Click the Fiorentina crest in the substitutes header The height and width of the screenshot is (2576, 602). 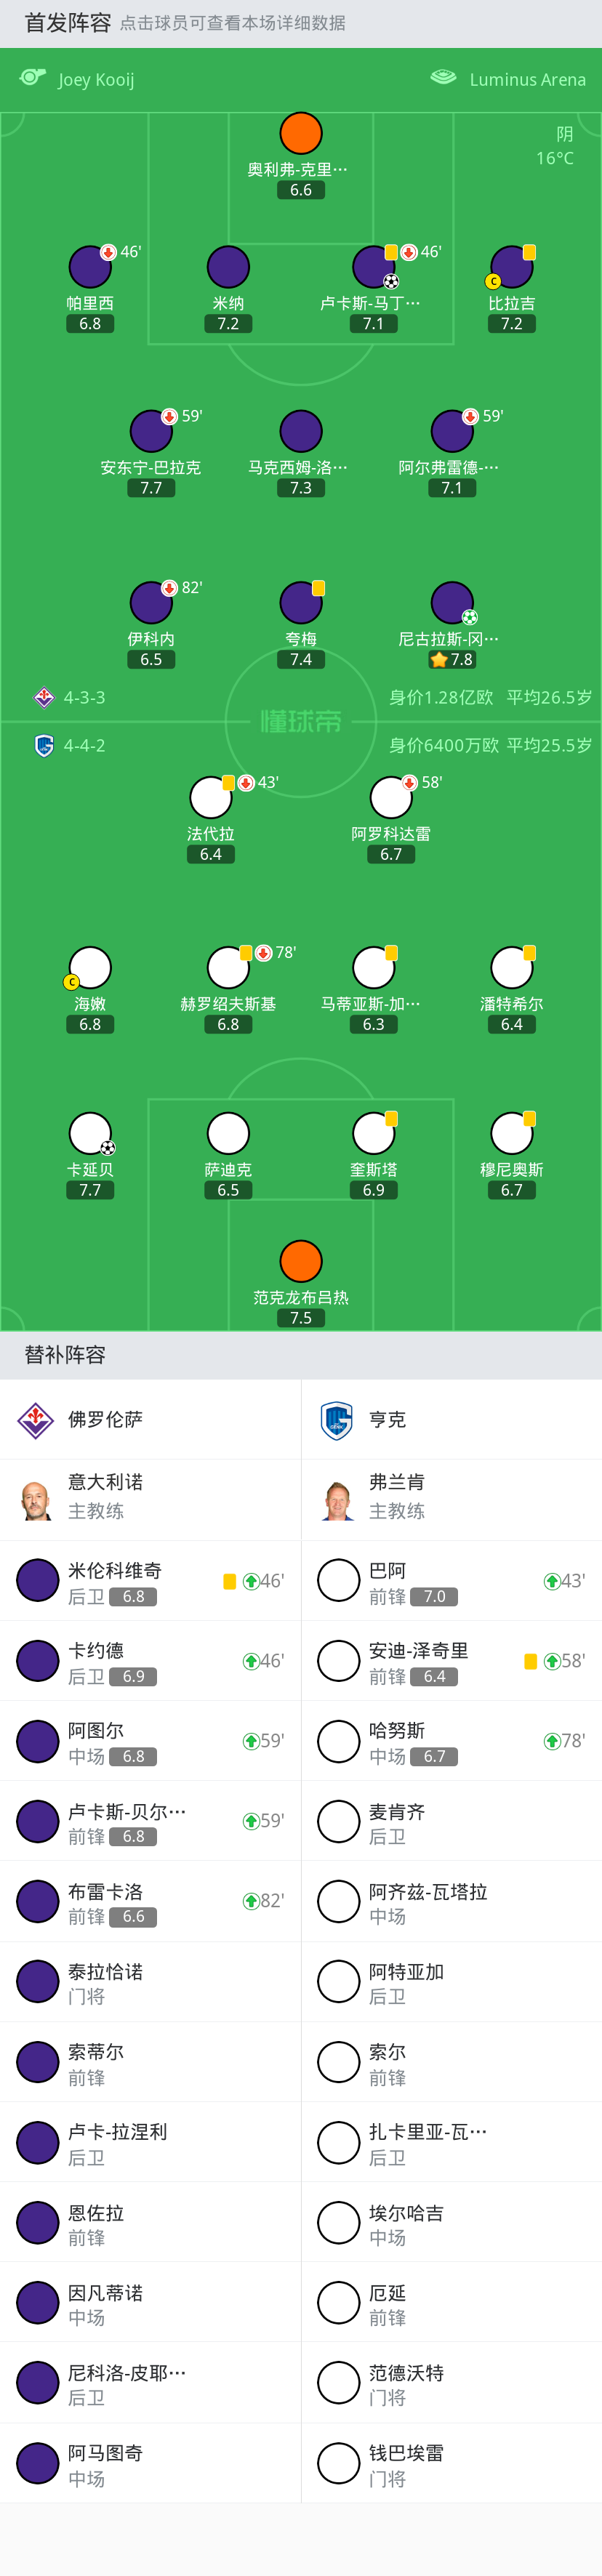coord(36,1419)
